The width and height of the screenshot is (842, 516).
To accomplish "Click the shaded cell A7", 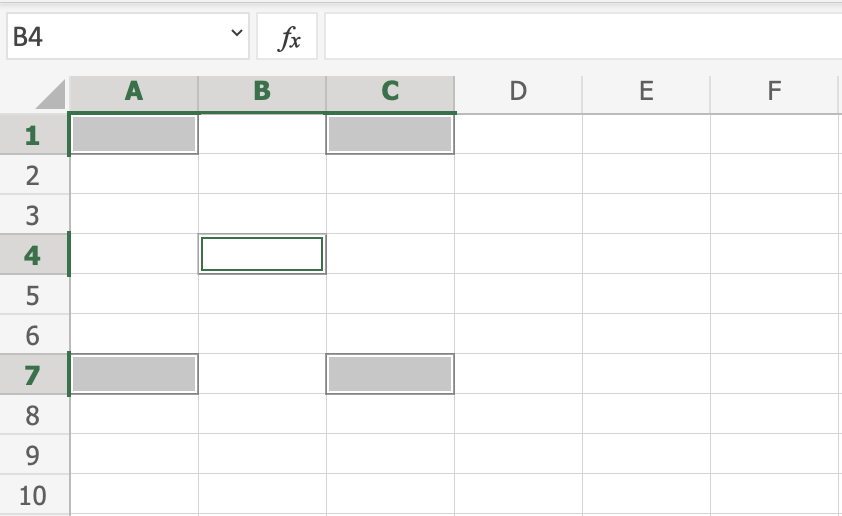I will point(134,375).
